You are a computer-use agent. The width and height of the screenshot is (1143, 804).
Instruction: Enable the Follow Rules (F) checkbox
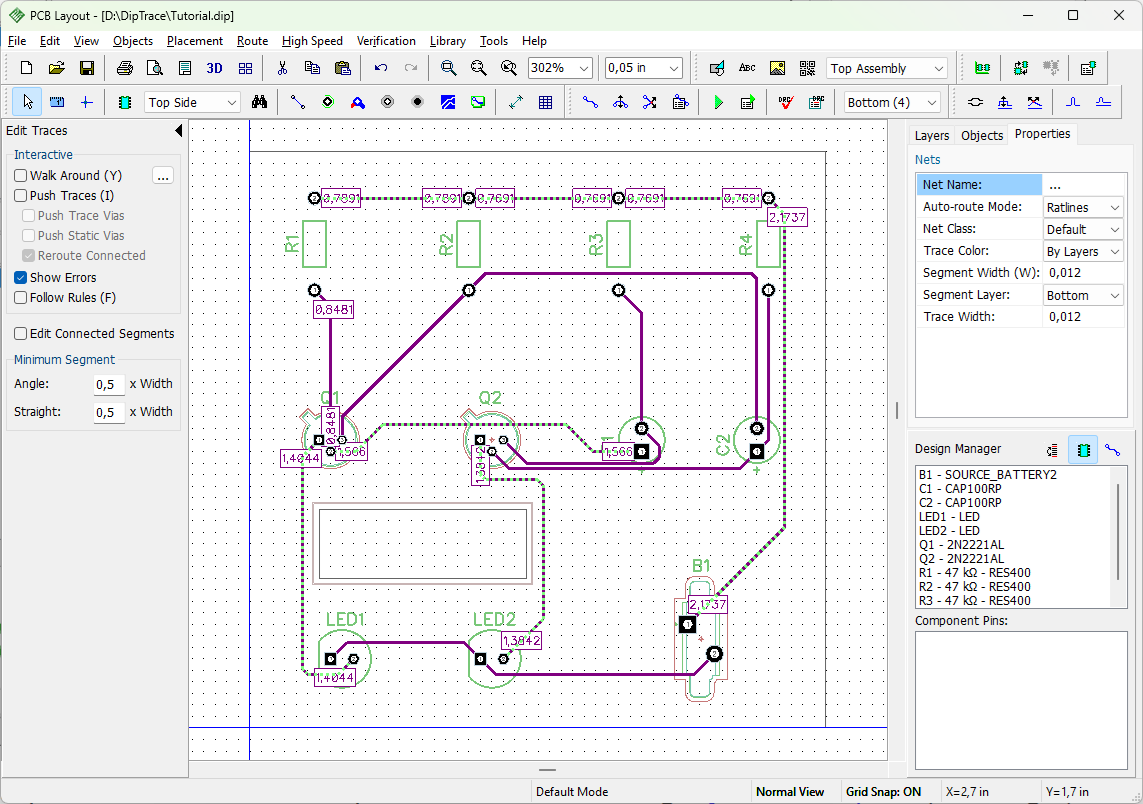click(20, 297)
